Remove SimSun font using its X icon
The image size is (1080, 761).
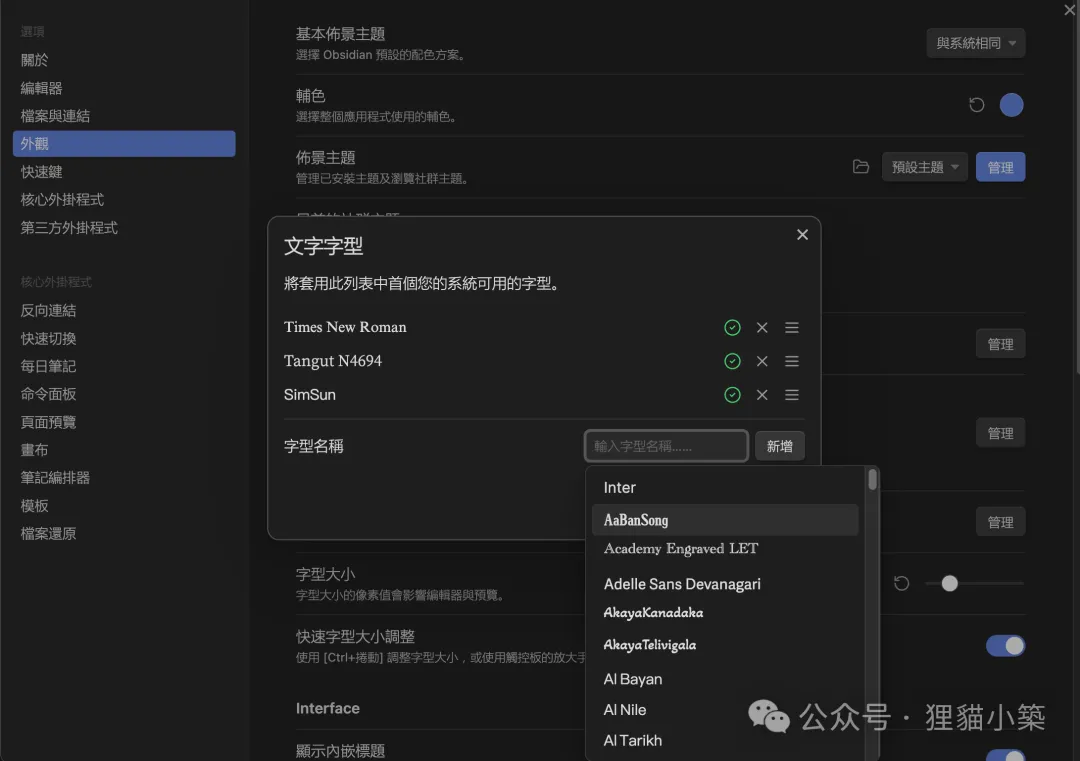click(x=762, y=395)
